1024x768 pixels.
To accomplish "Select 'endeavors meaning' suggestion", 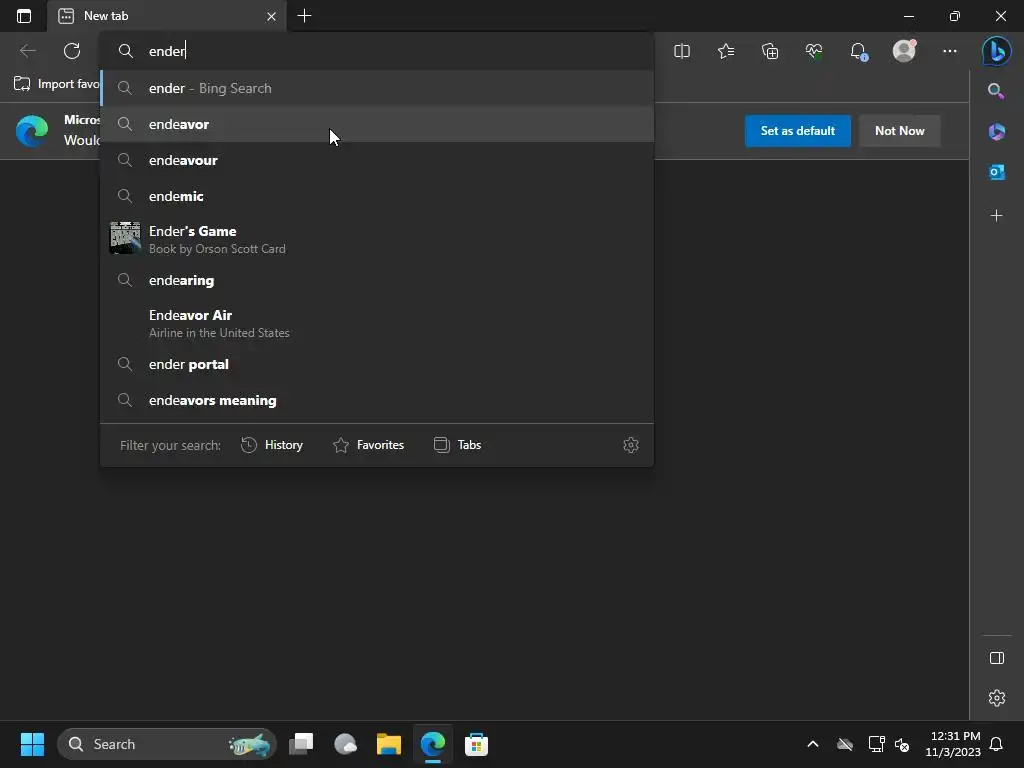I will (377, 400).
